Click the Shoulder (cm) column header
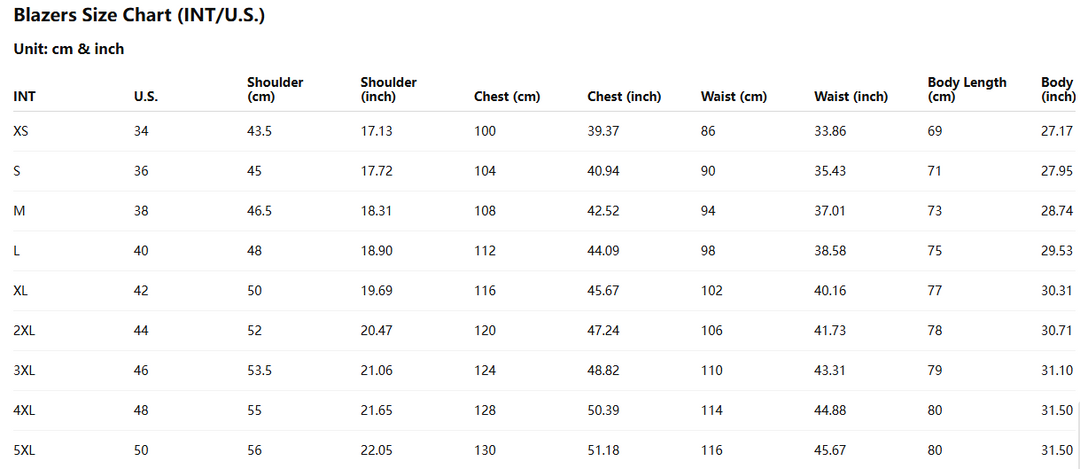This screenshot has height=469, width=1080. [276, 90]
